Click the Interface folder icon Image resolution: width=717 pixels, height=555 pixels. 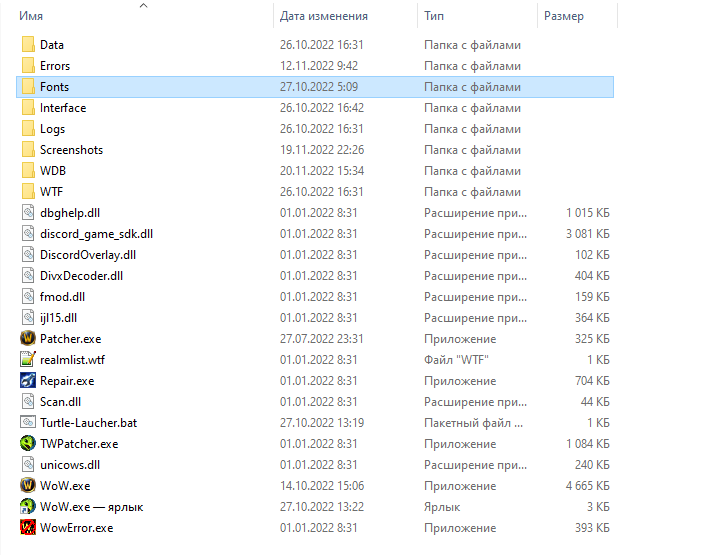point(28,108)
